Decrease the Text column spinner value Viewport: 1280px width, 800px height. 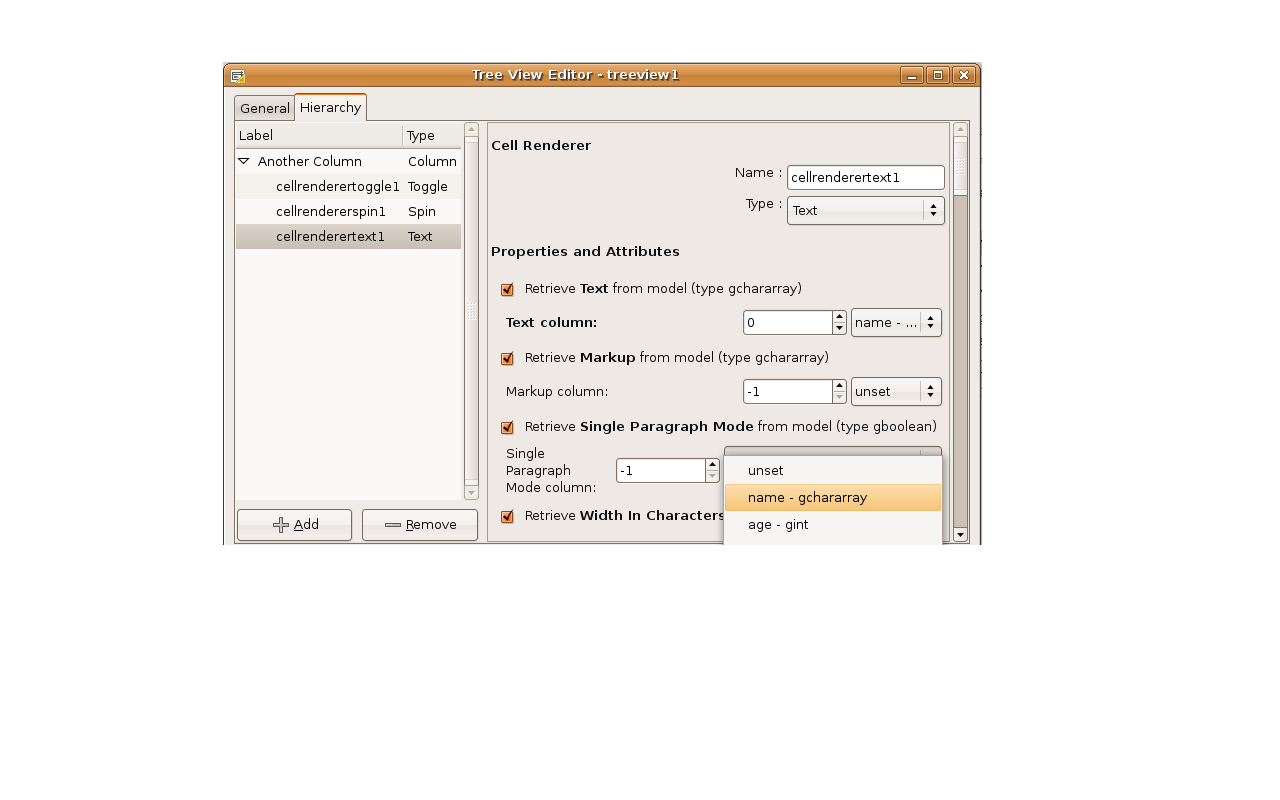coord(840,329)
